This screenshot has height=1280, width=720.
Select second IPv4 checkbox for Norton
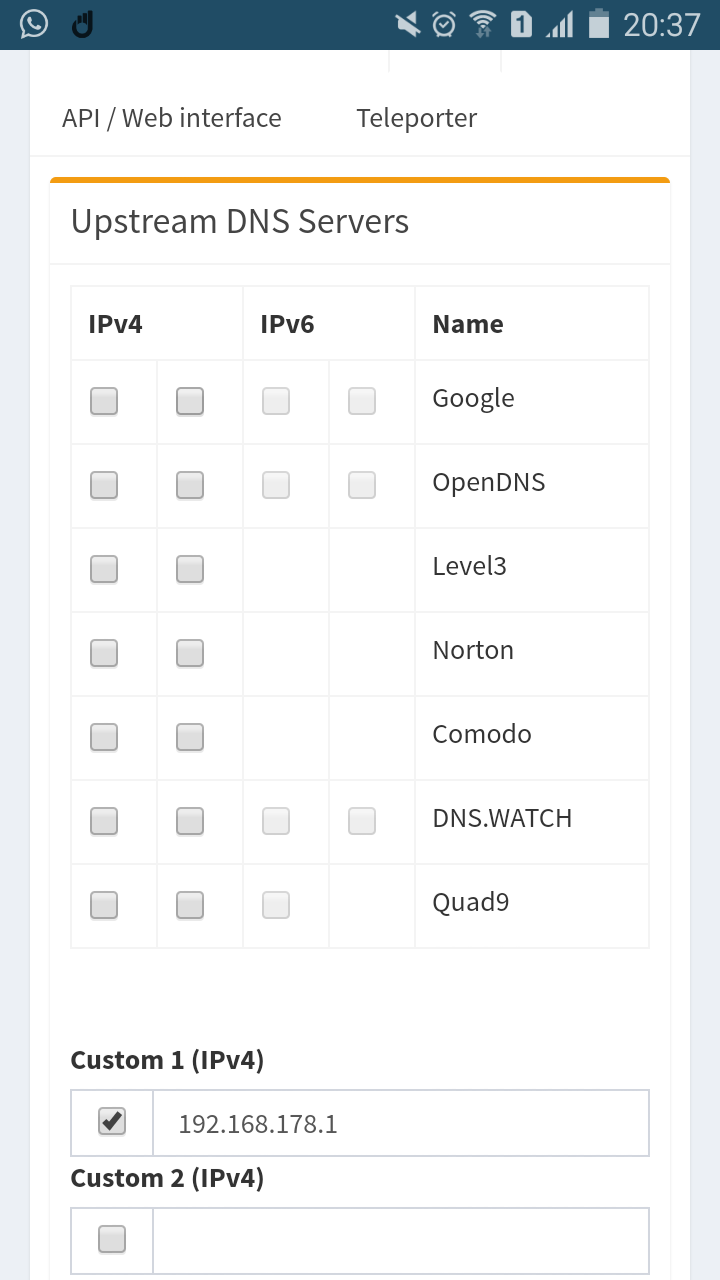pos(190,653)
